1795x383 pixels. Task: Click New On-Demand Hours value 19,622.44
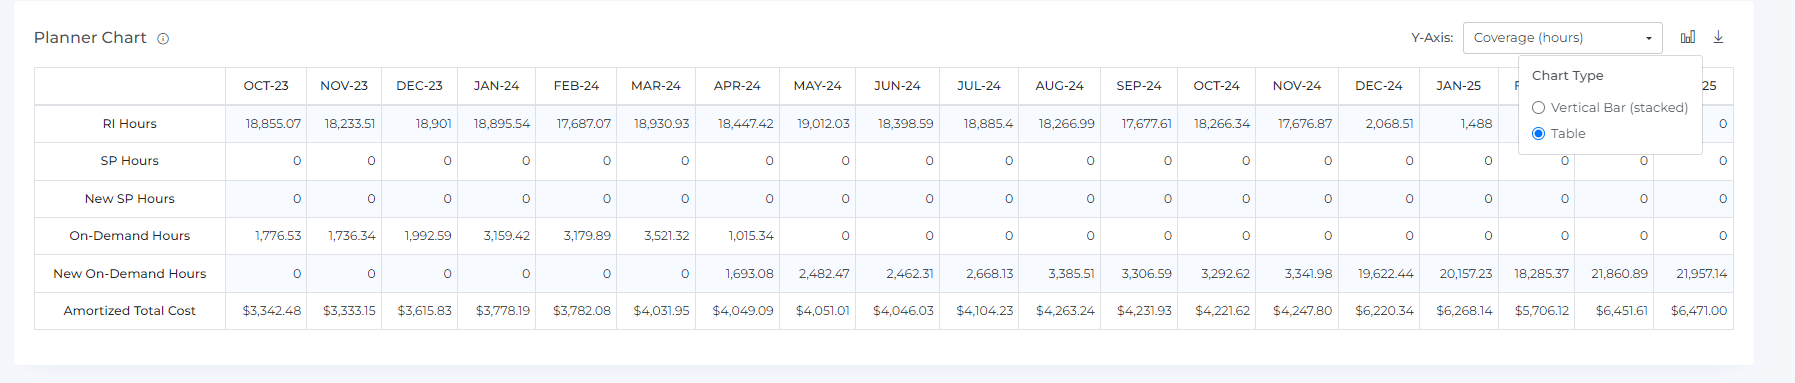pyautogui.click(x=1386, y=274)
